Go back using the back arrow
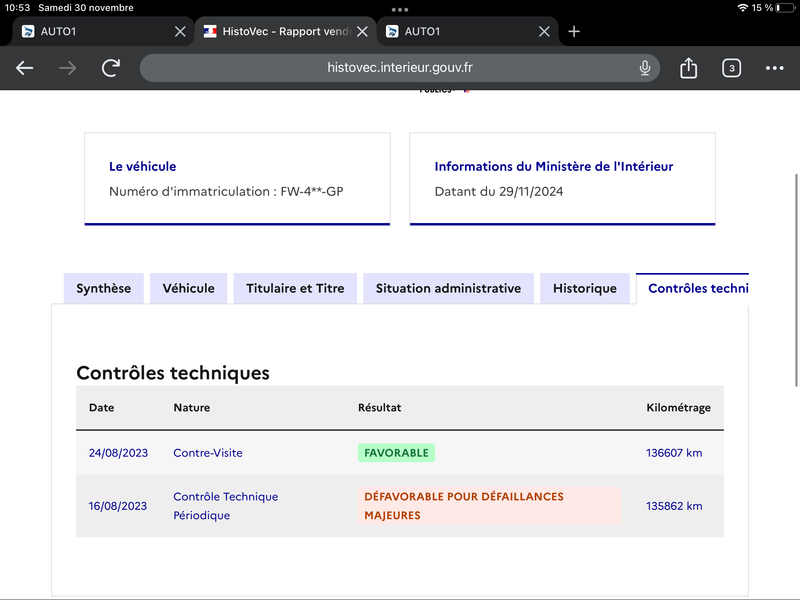This screenshot has height=600, width=800. pyautogui.click(x=24, y=68)
